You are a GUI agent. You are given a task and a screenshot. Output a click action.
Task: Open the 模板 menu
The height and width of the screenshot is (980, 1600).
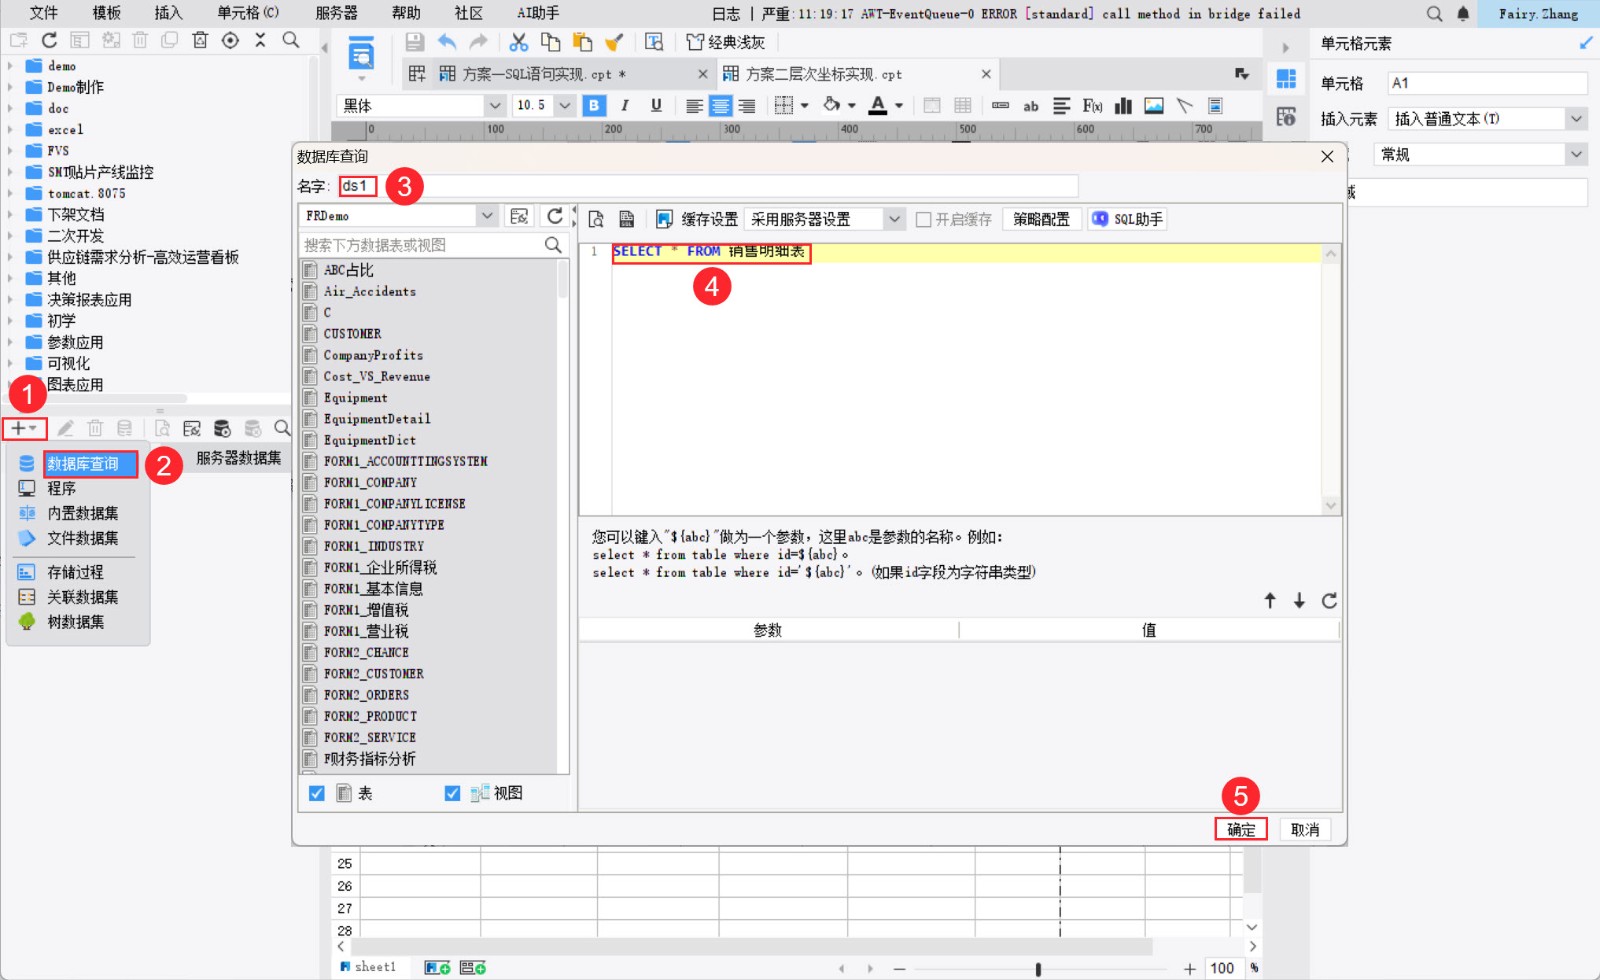click(x=107, y=13)
